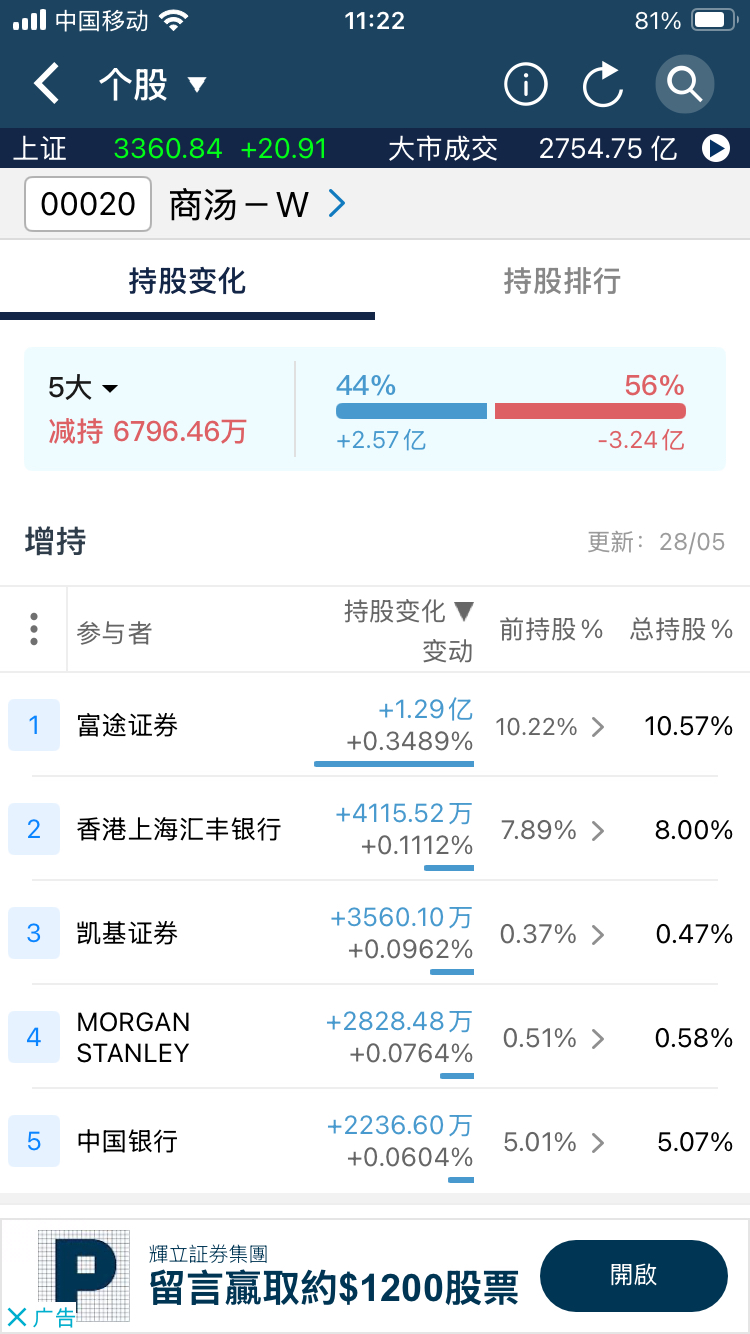
Task: Tap the blue 44% increase bar
Action: click(x=411, y=411)
